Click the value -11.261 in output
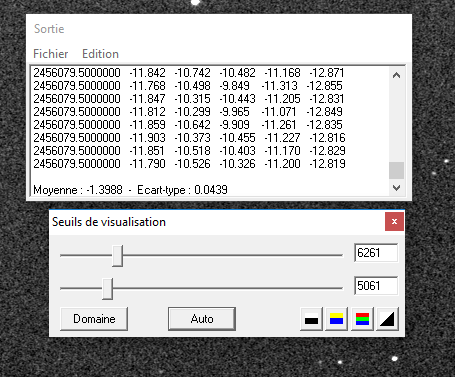The image size is (455, 377). coord(279,125)
